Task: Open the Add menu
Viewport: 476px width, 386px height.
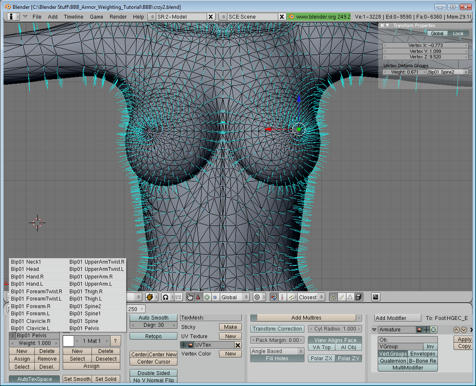Action: pyautogui.click(x=53, y=16)
